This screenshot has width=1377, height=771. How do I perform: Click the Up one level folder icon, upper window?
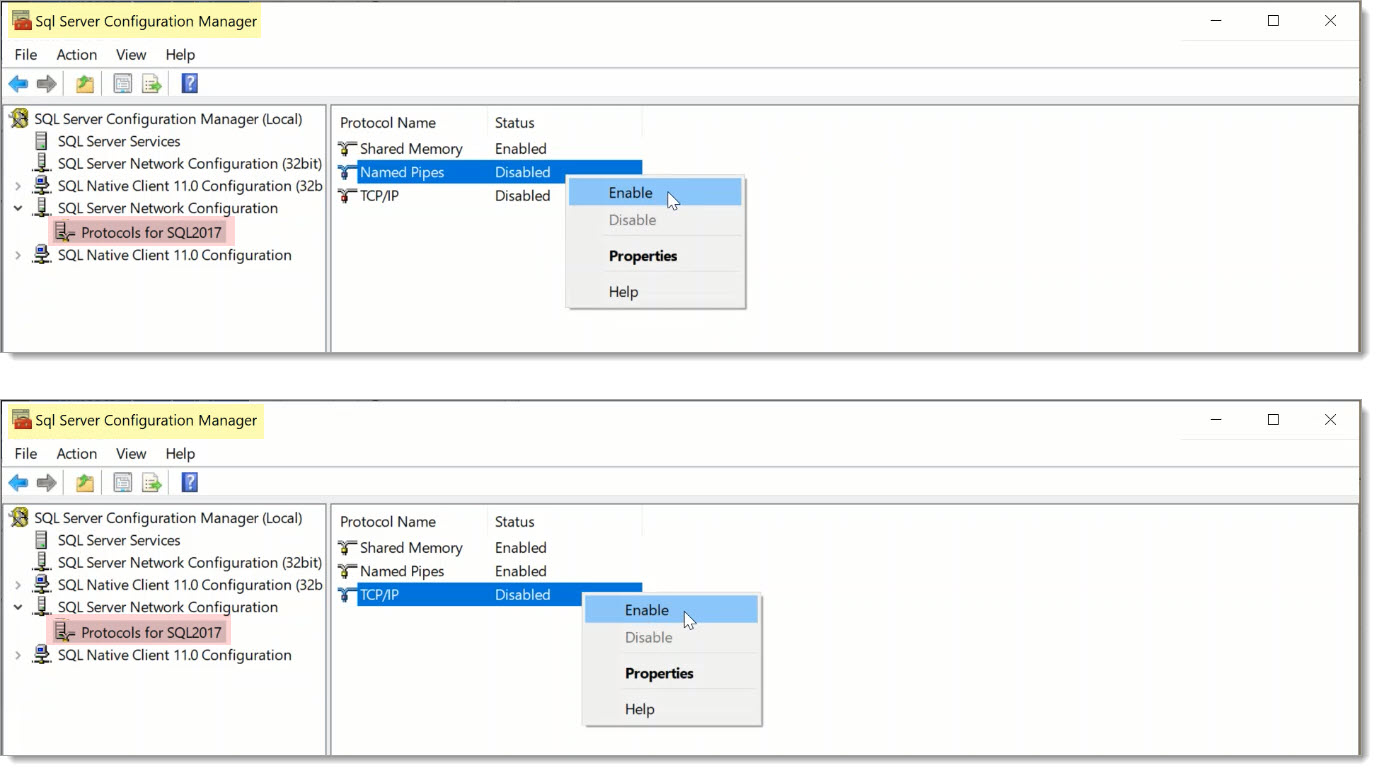click(85, 84)
